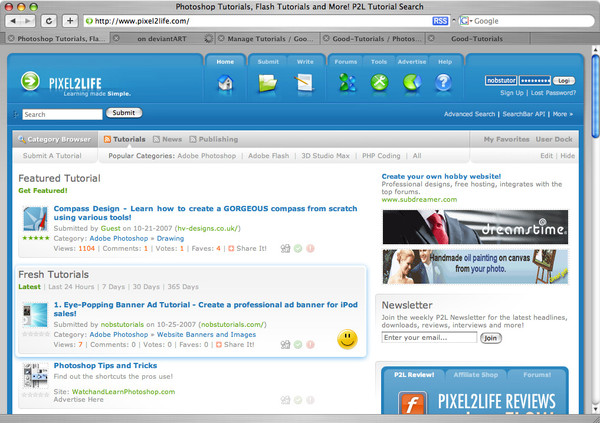This screenshot has height=423, width=600.
Task: Open the Tutorials tab in the content bar
Action: coord(125,139)
